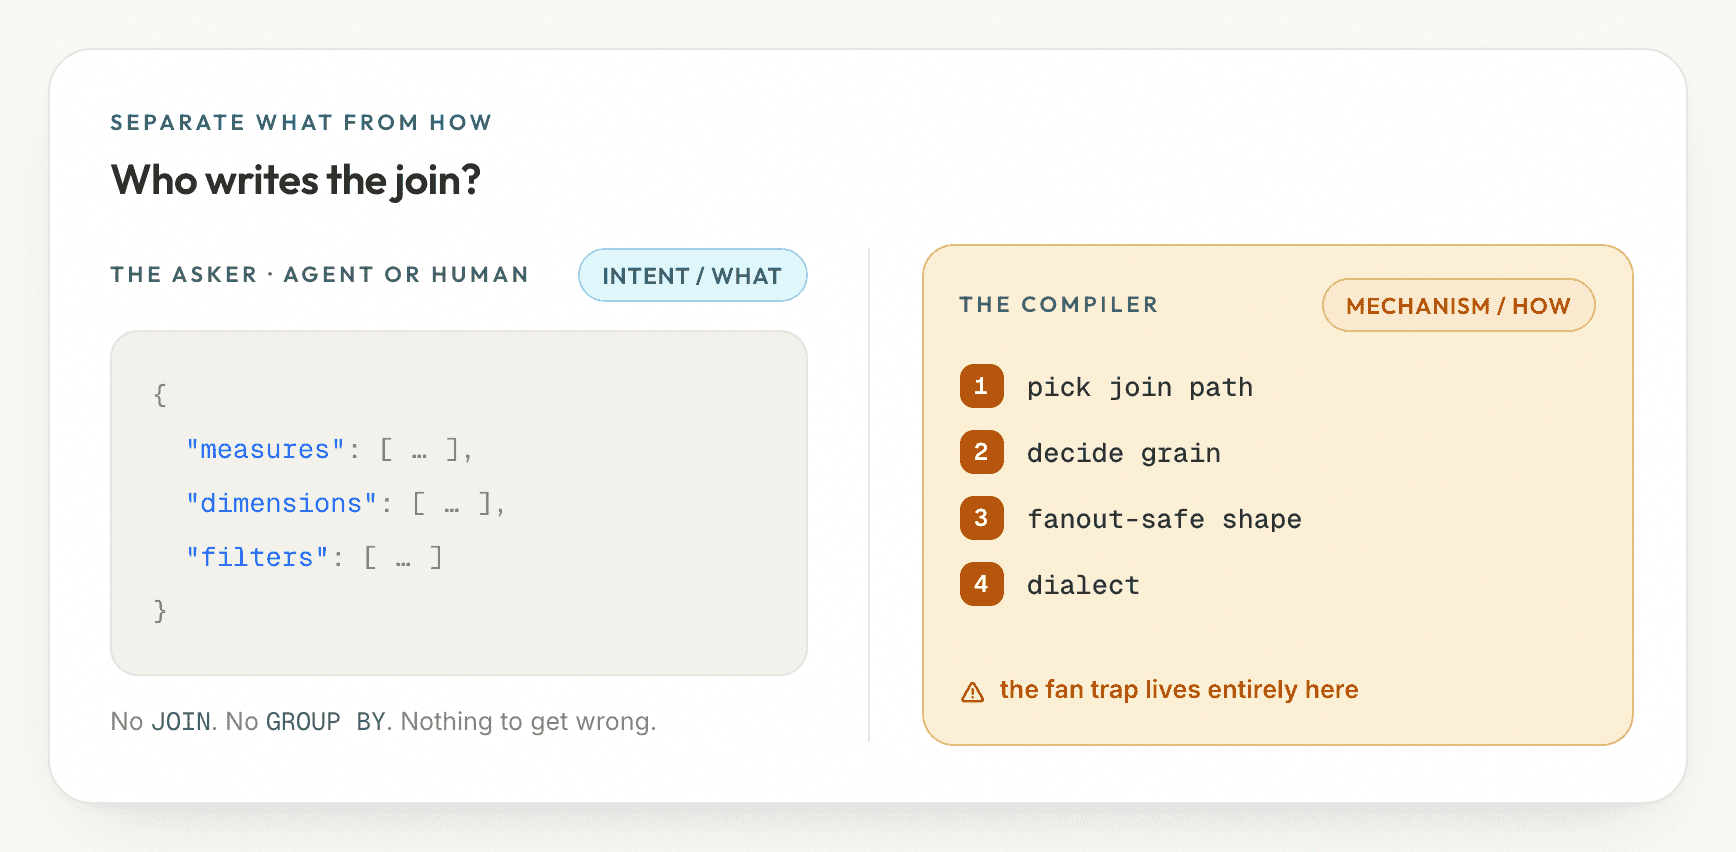Click the warning triangle icon
The image size is (1736, 852).
(972, 692)
